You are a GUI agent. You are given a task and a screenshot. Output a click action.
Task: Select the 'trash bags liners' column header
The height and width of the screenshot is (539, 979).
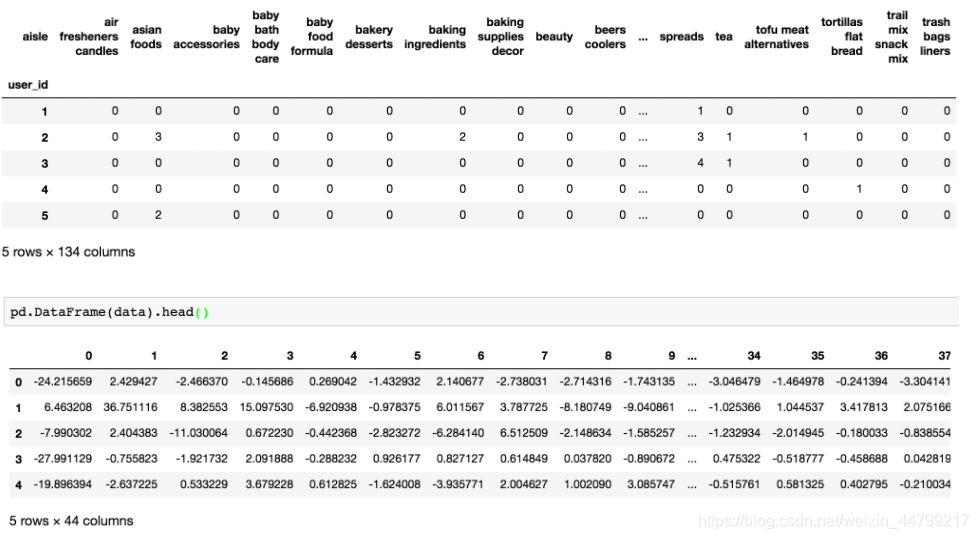pos(935,37)
